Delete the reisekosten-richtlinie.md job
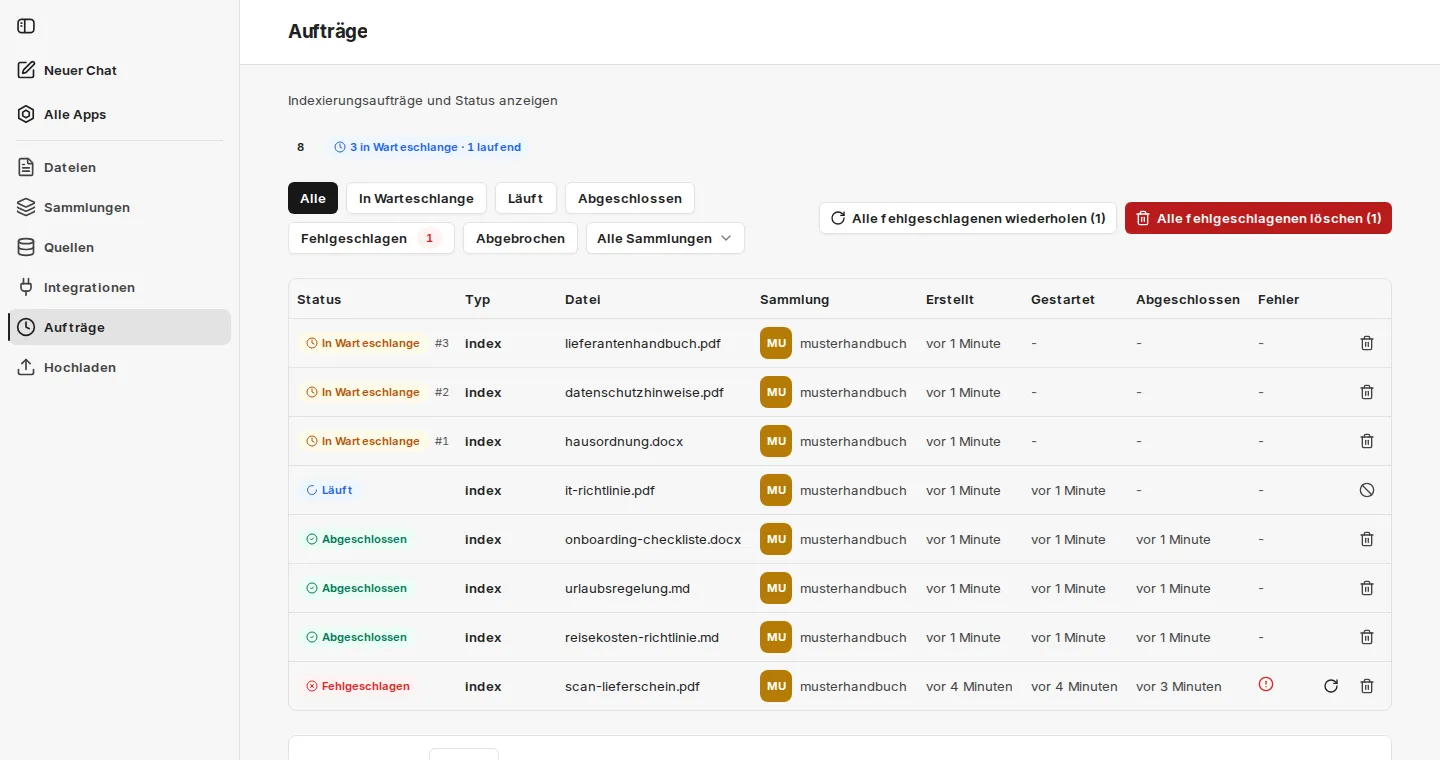The image size is (1440, 760). pos(1367,637)
